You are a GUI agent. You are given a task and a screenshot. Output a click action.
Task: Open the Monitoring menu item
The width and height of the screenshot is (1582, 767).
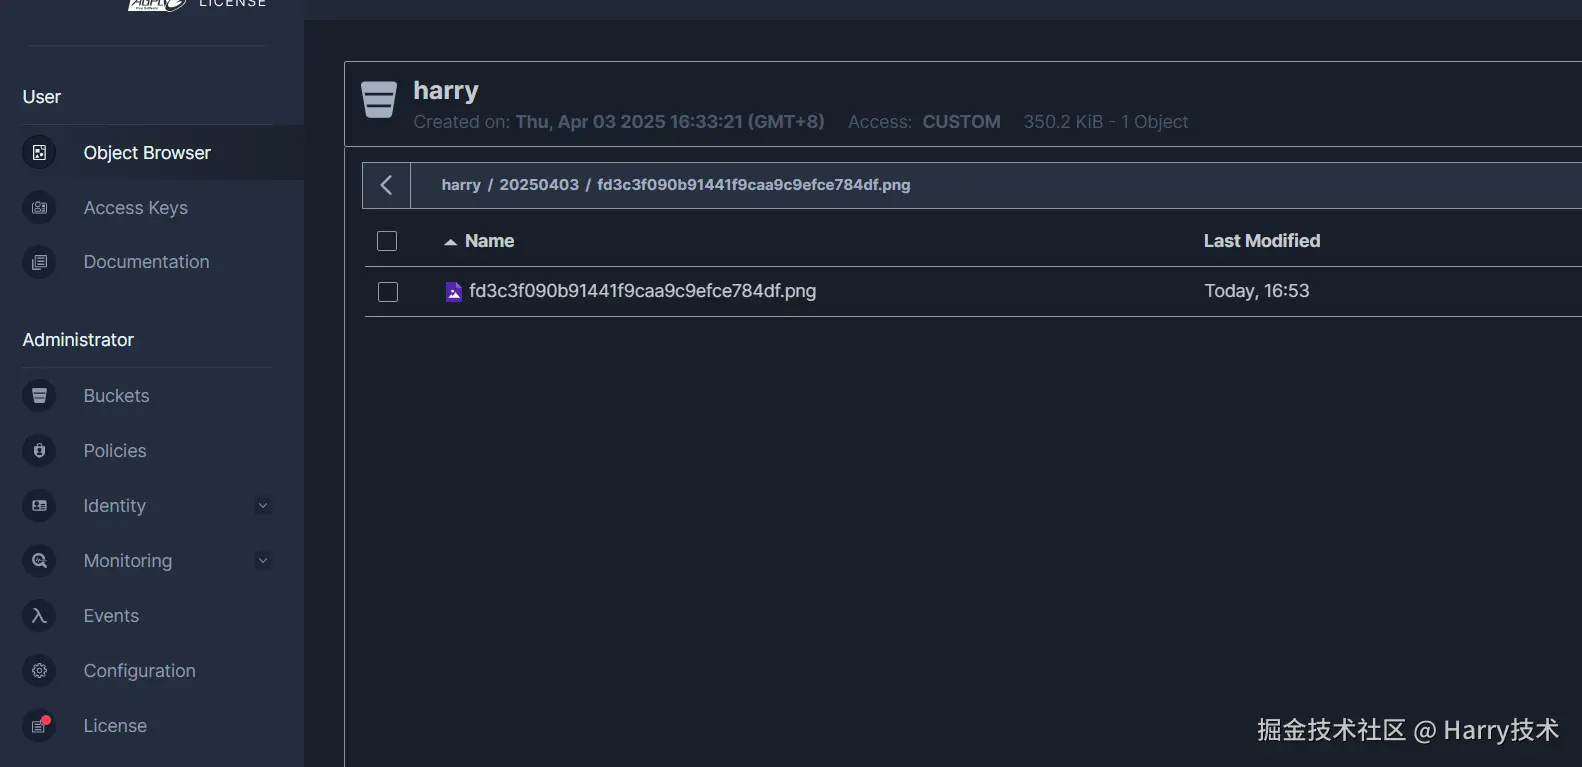[128, 561]
